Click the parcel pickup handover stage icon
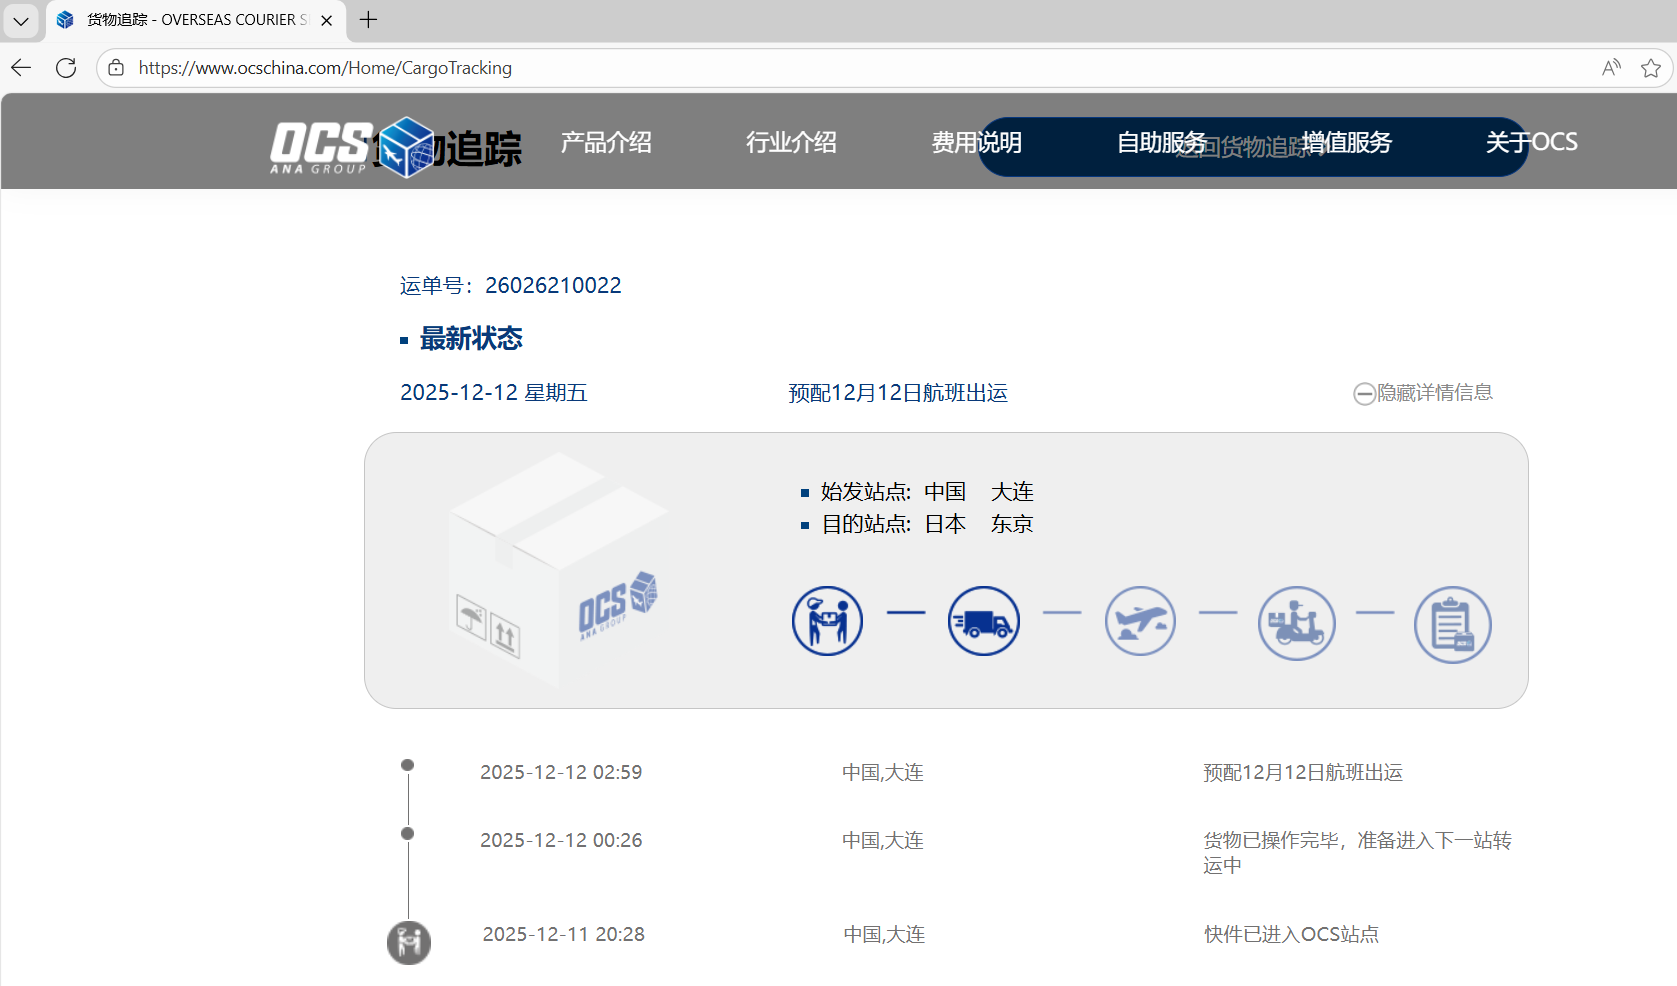The width and height of the screenshot is (1677, 986). click(x=827, y=621)
